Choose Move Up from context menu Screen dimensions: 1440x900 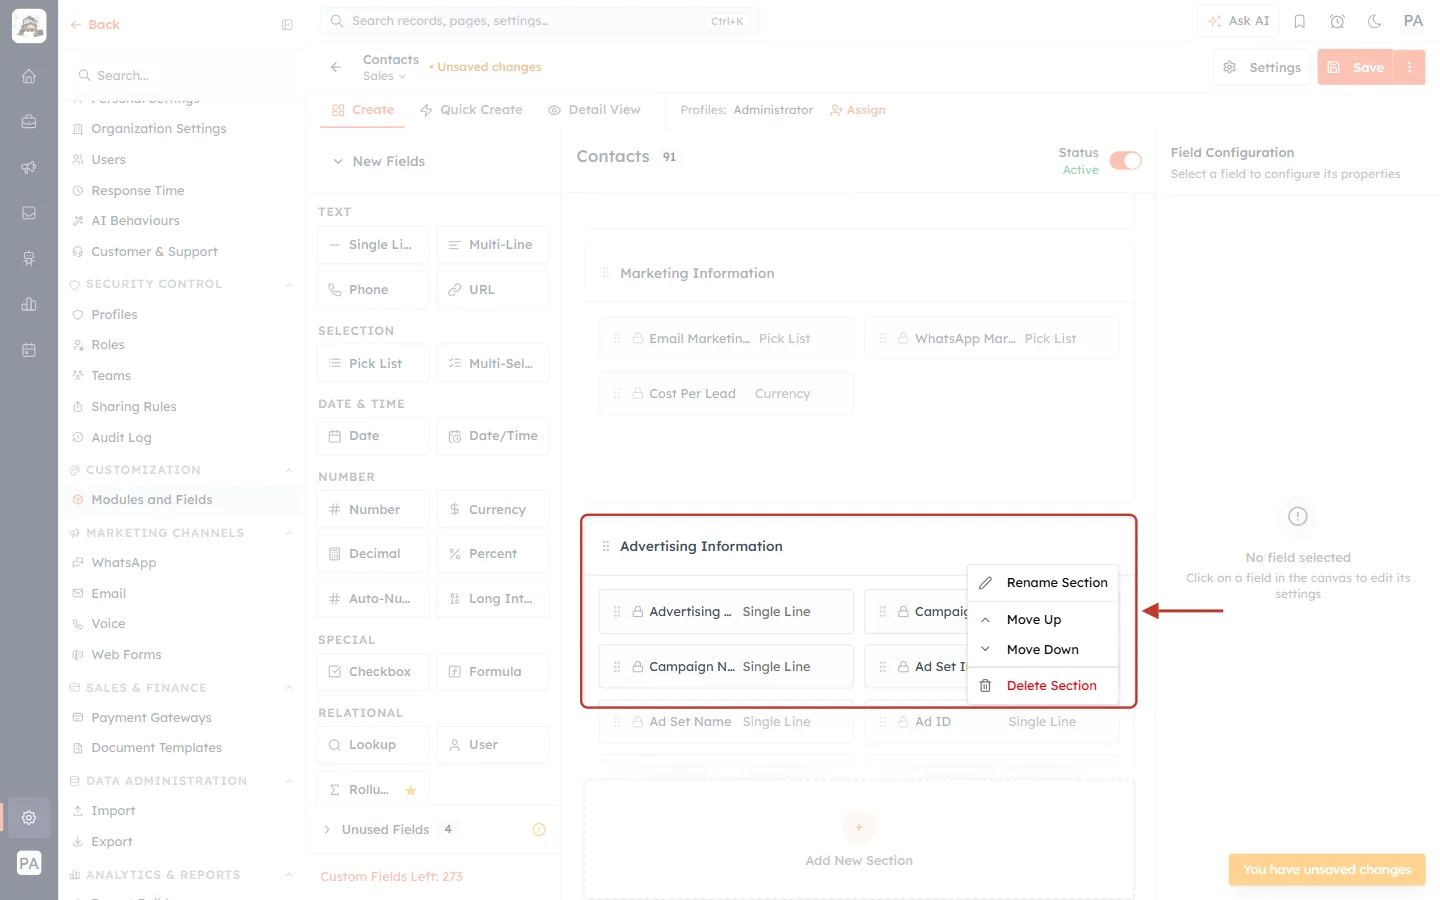tap(1043, 620)
